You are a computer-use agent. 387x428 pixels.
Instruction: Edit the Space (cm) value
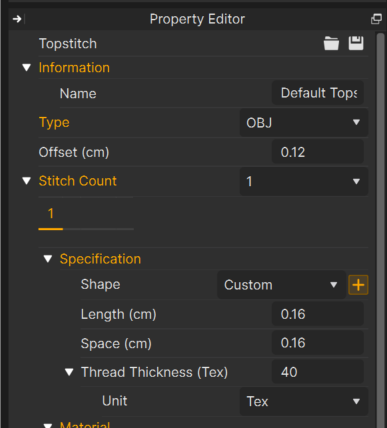tap(318, 343)
